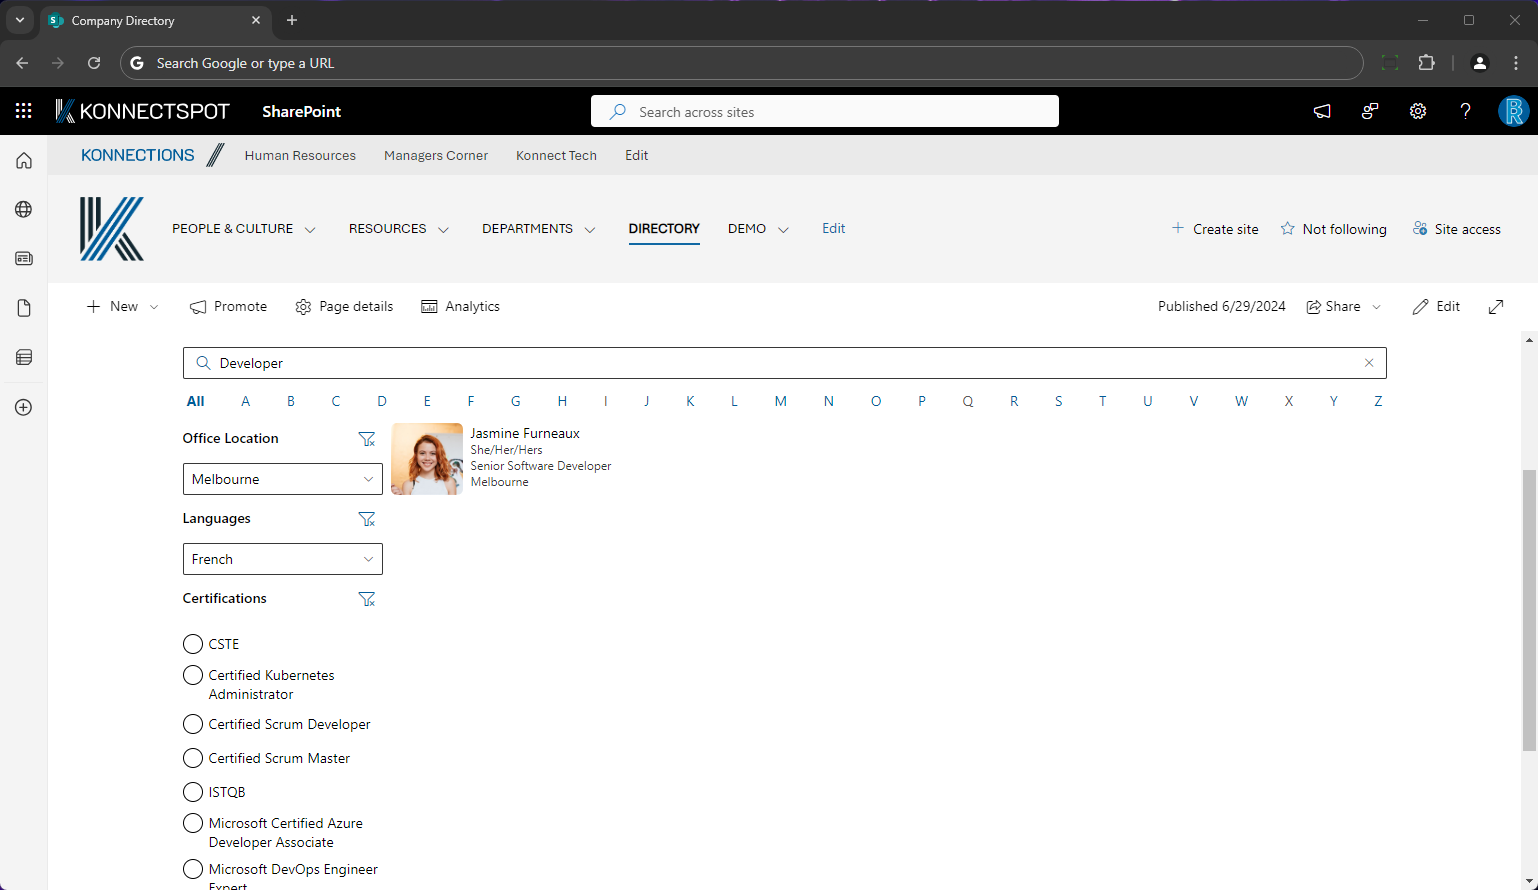Open page Analytics
The height and width of the screenshot is (890, 1538).
[460, 307]
